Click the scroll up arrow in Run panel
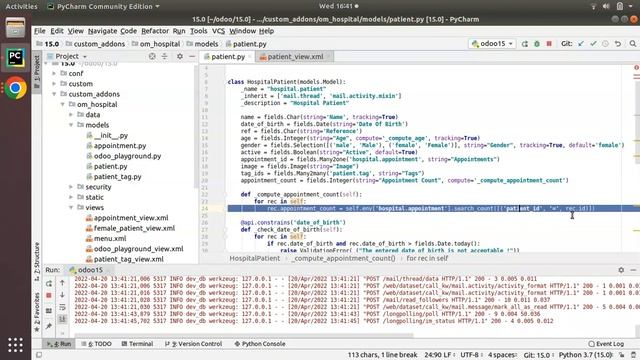Screen dimensions: 640x360 pyautogui.click(x=62, y=282)
